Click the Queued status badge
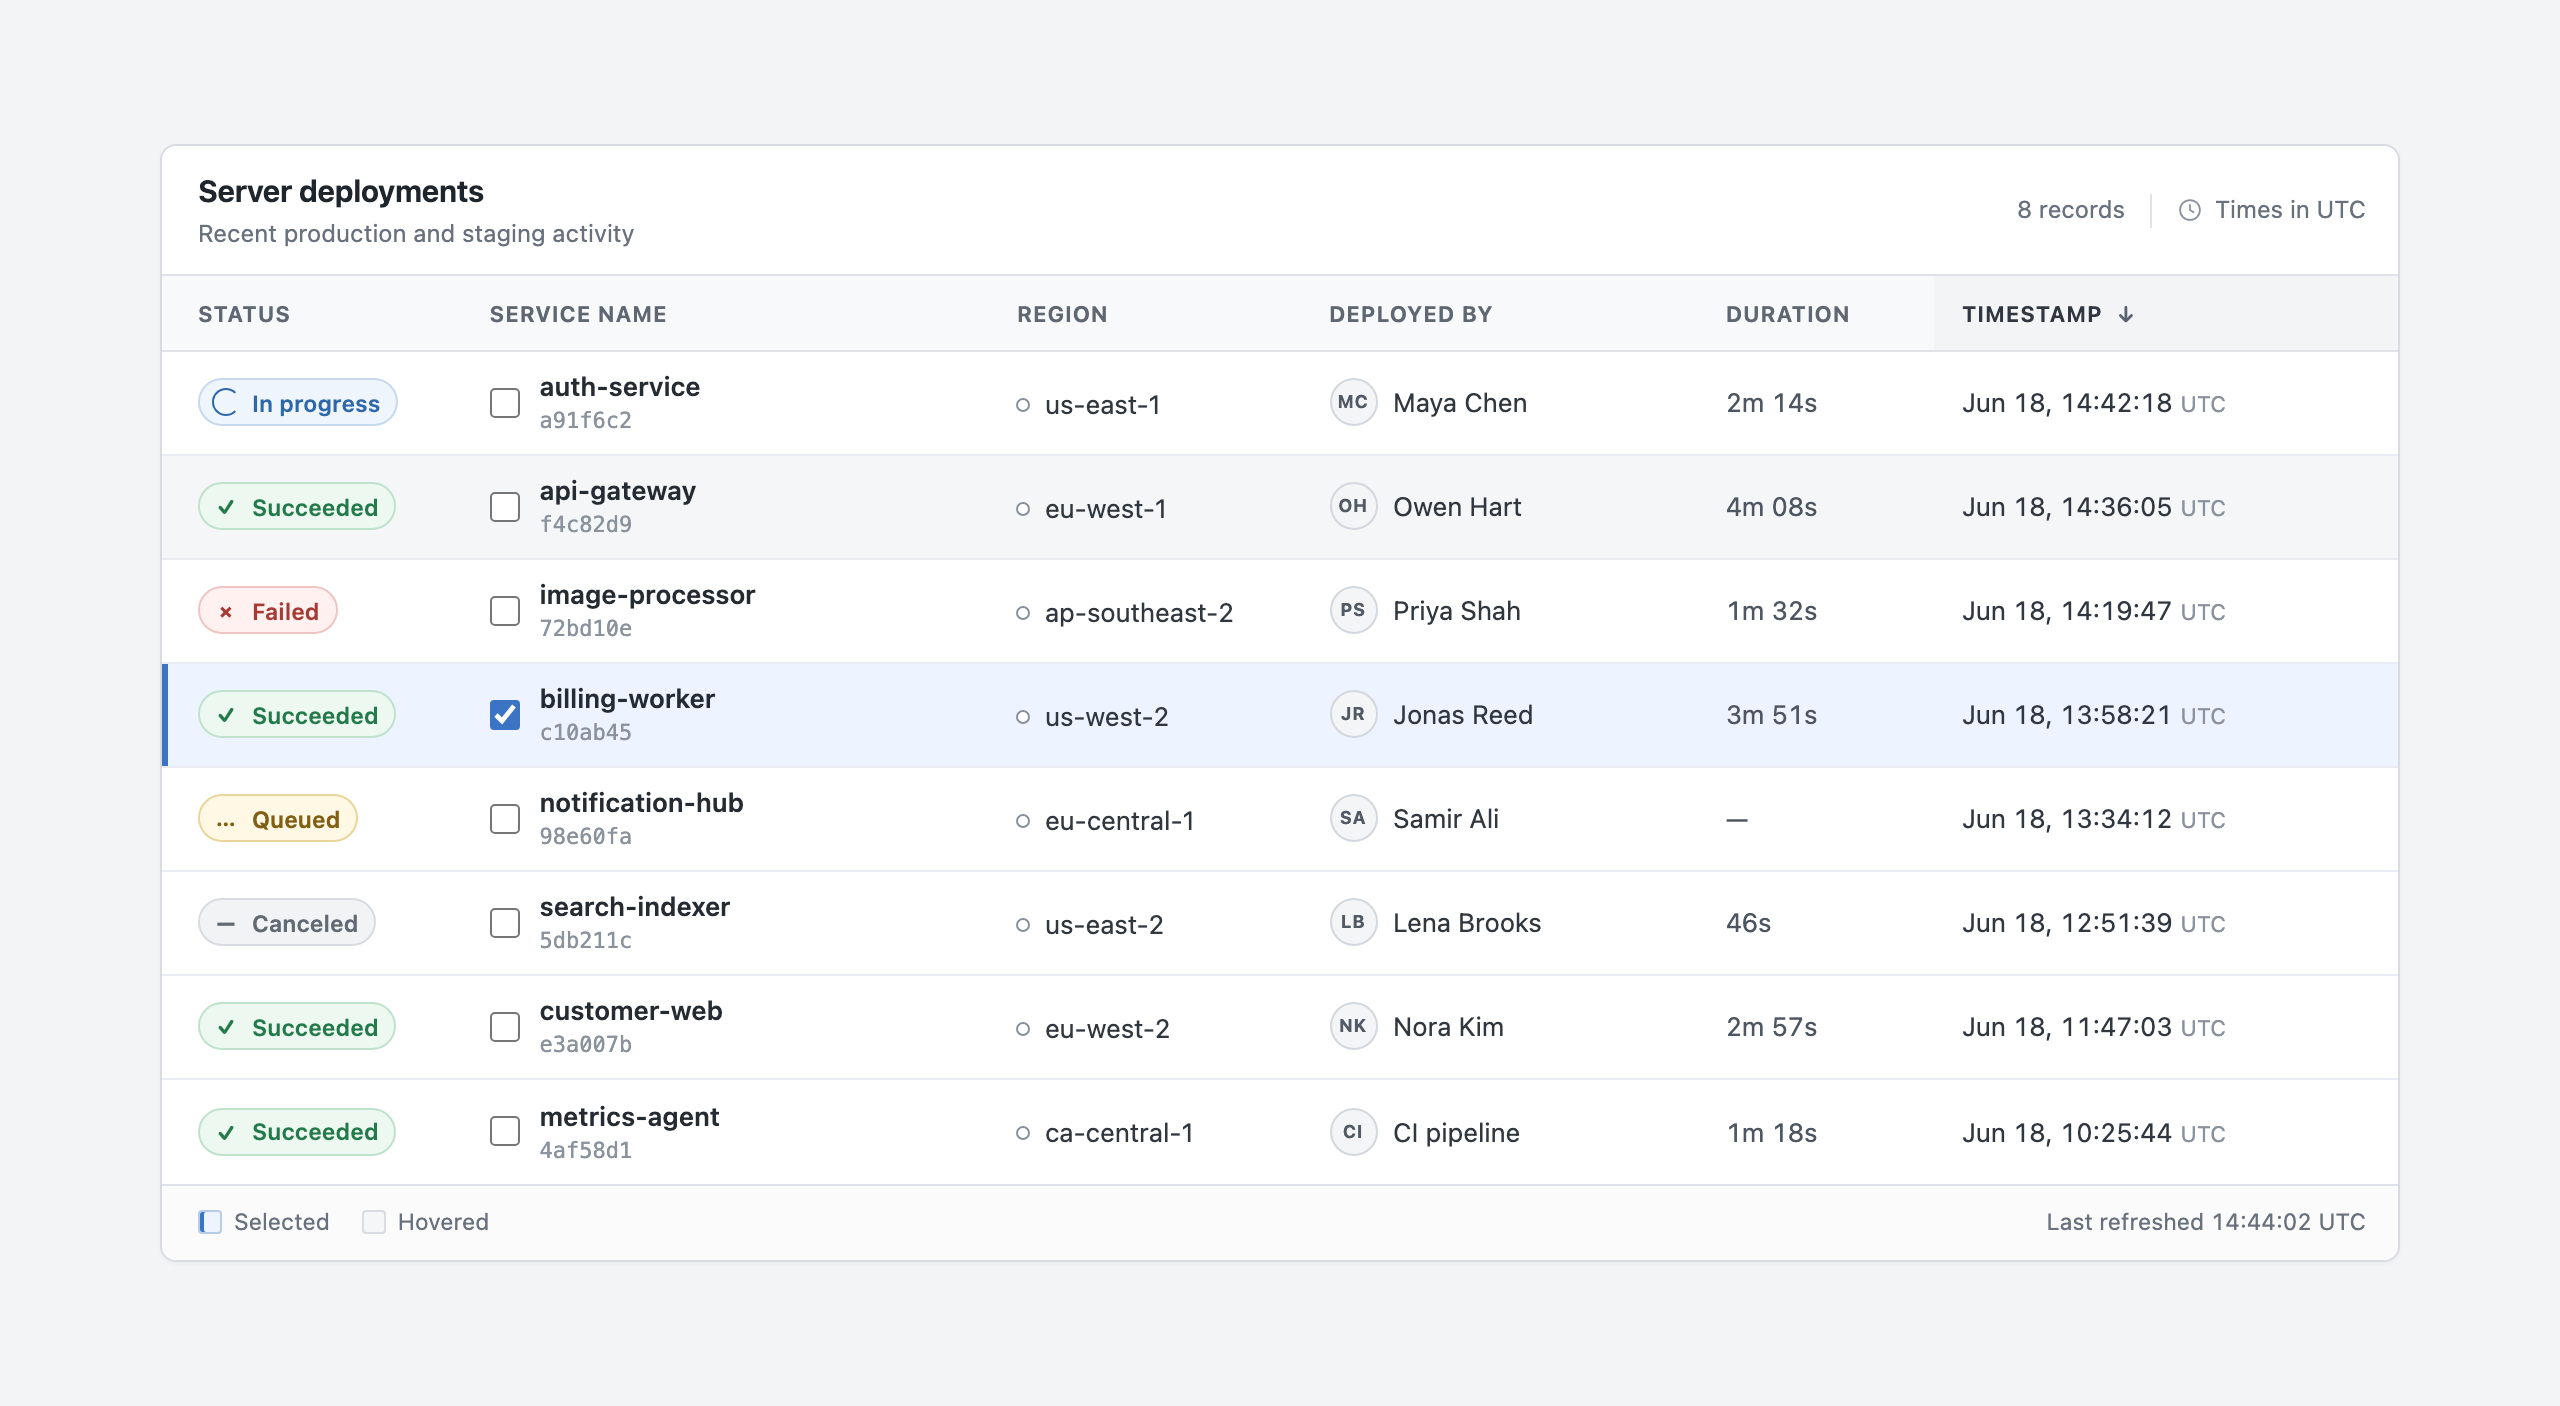The width and height of the screenshot is (2560, 1406). (278, 819)
